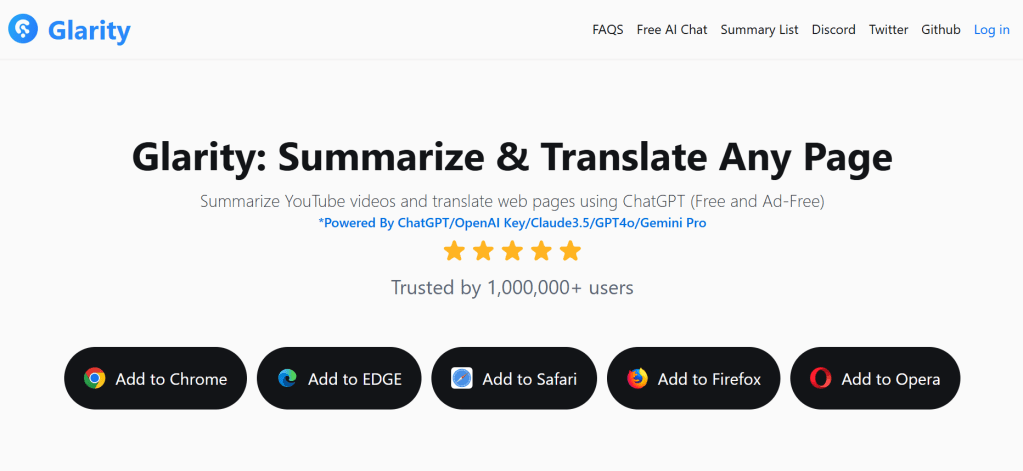Open the FAQS menu item
Image resolution: width=1023 pixels, height=471 pixels.
pos(608,30)
